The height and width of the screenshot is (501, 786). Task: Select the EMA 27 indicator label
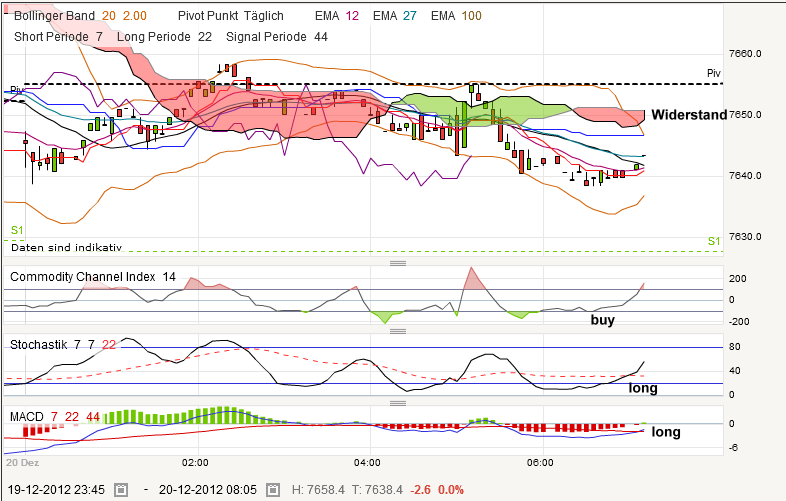pos(395,16)
